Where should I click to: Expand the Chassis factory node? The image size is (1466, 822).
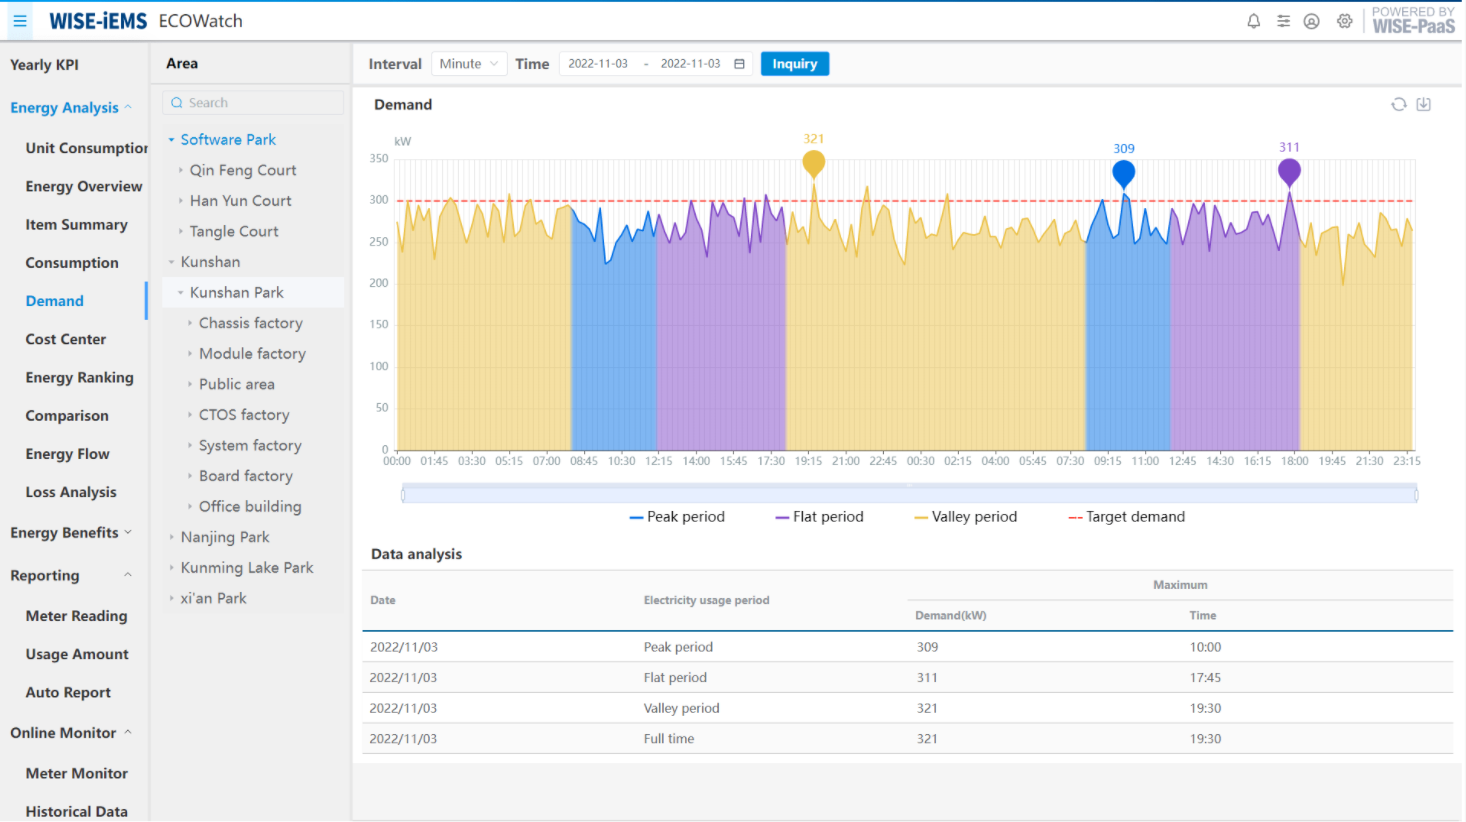tap(192, 322)
